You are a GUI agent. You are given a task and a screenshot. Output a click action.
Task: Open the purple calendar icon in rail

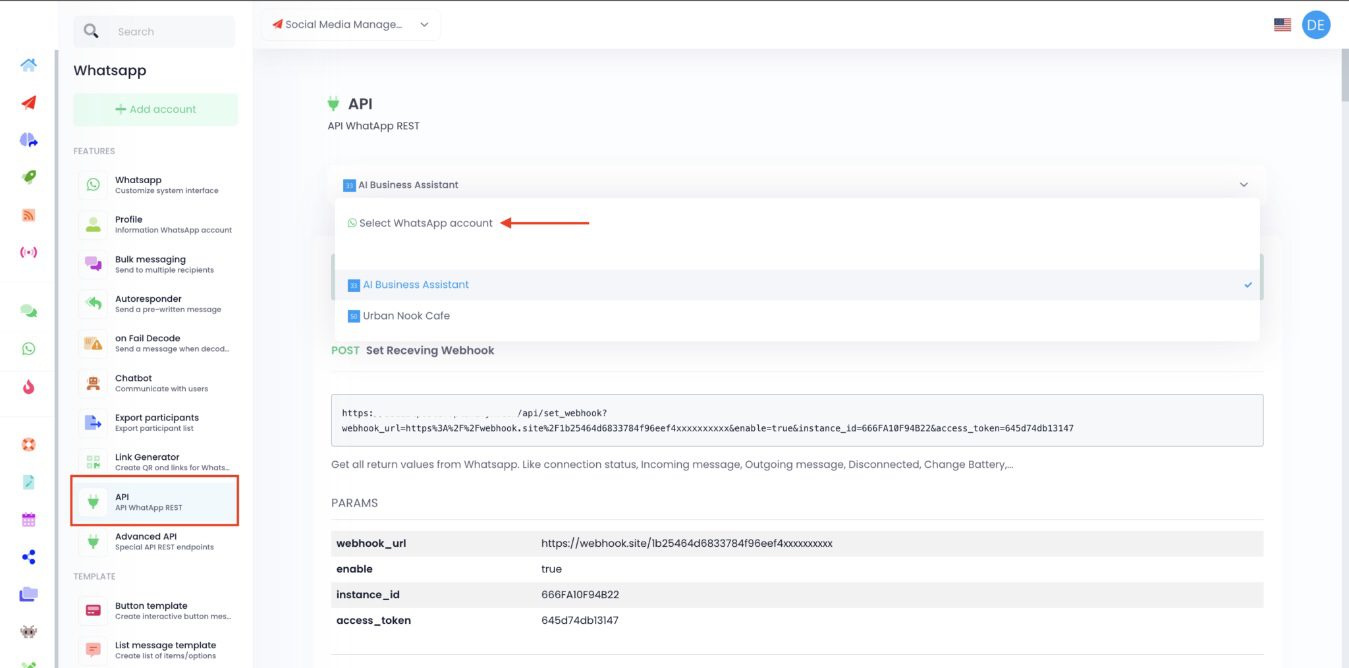click(x=28, y=520)
